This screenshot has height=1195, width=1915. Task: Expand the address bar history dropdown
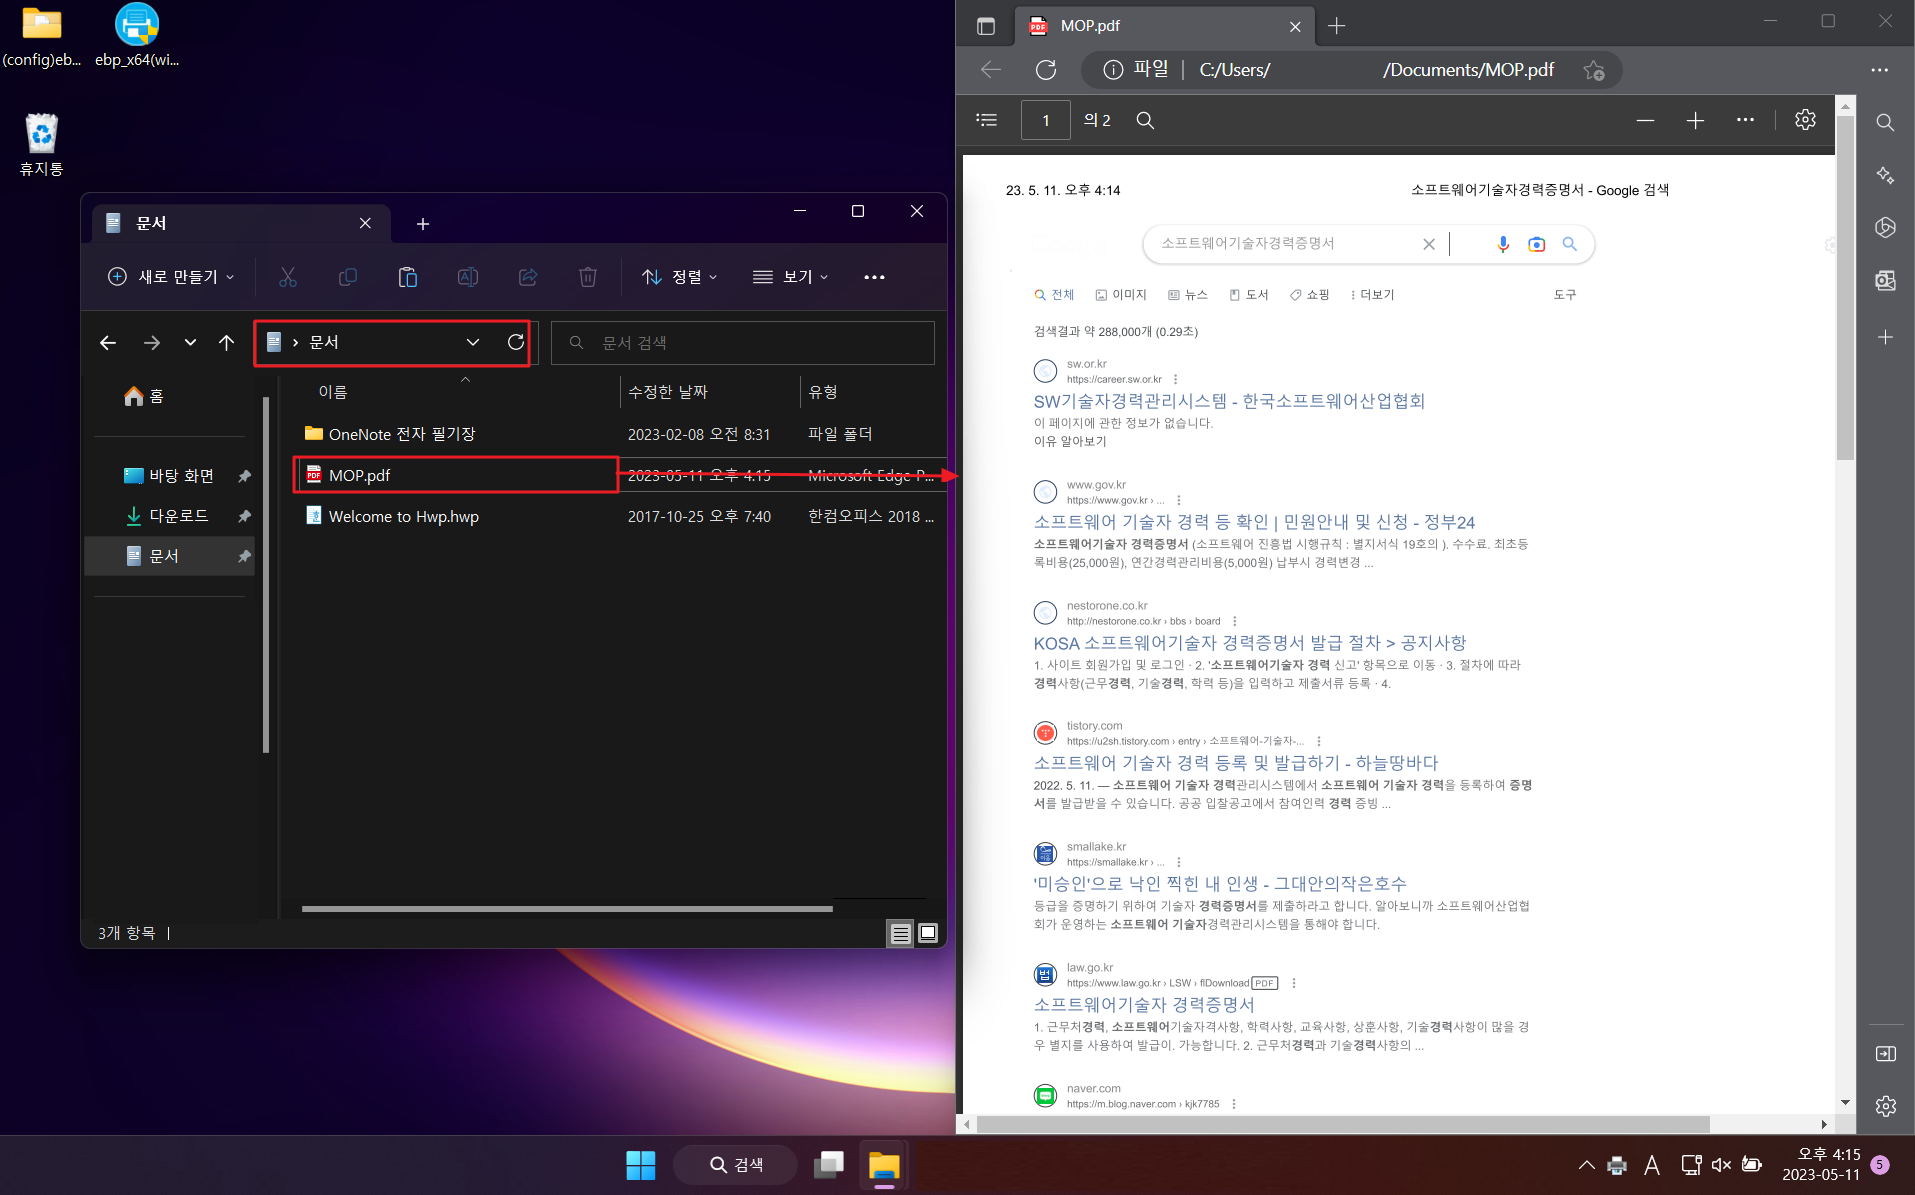click(473, 342)
